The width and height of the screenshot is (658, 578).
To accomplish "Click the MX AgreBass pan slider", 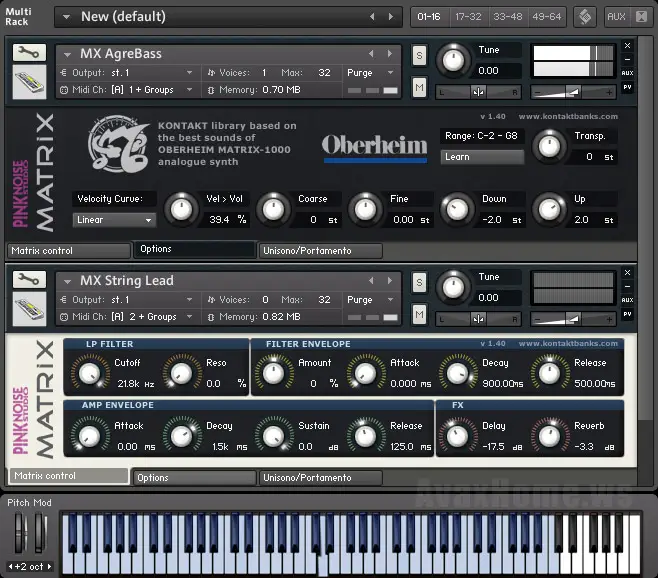I will pos(478,92).
